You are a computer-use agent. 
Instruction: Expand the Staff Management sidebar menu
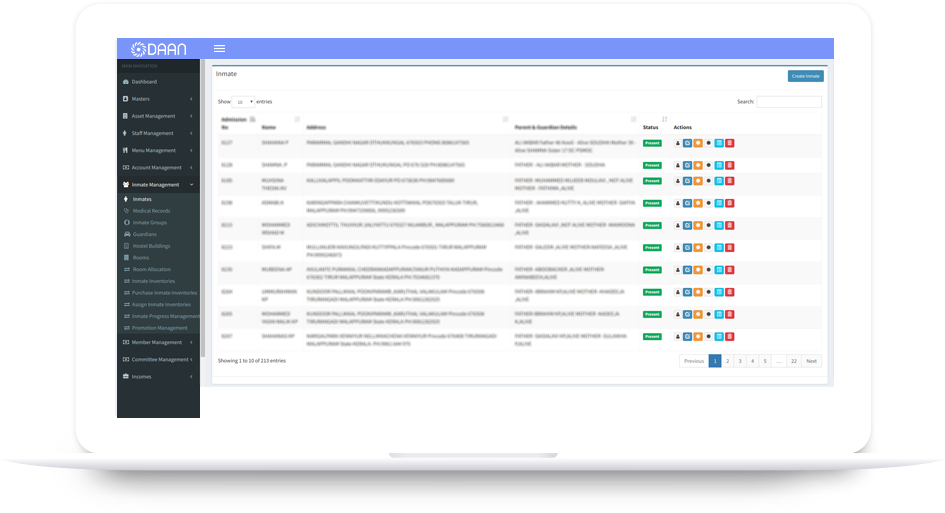tap(158, 133)
